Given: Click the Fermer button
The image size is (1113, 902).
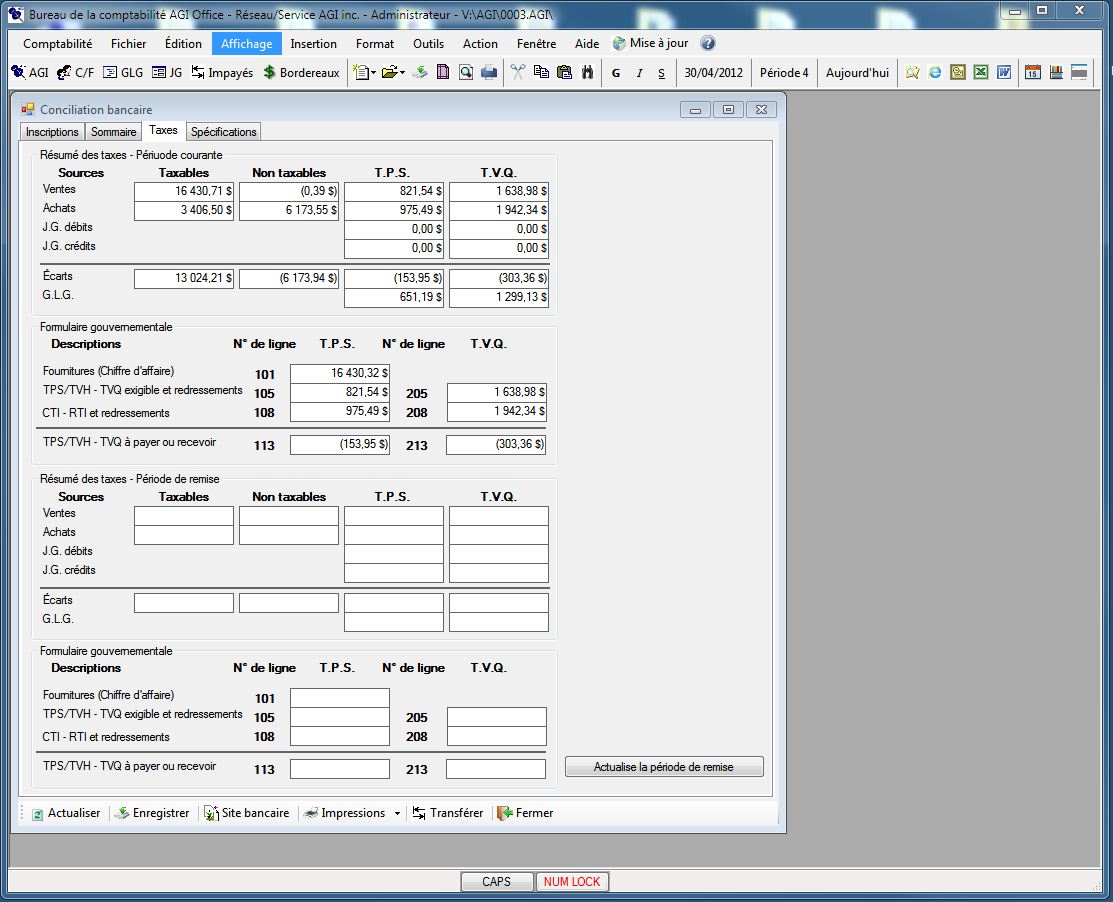Looking at the screenshot, I should [525, 813].
